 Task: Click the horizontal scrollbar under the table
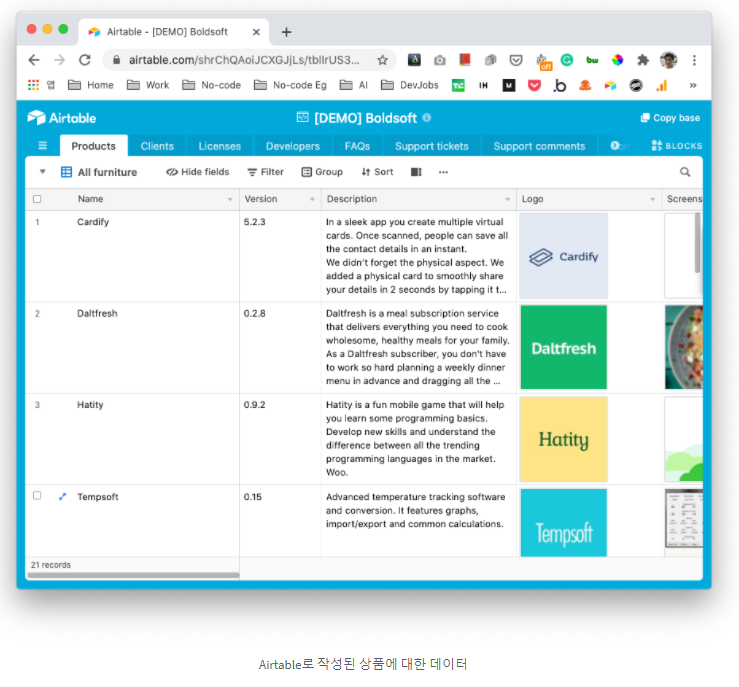point(133,575)
